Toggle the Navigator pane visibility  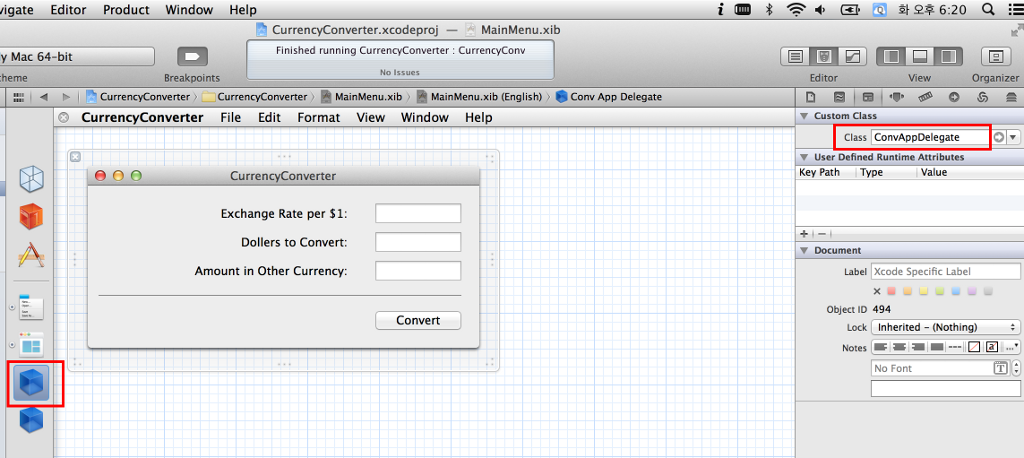click(891, 57)
